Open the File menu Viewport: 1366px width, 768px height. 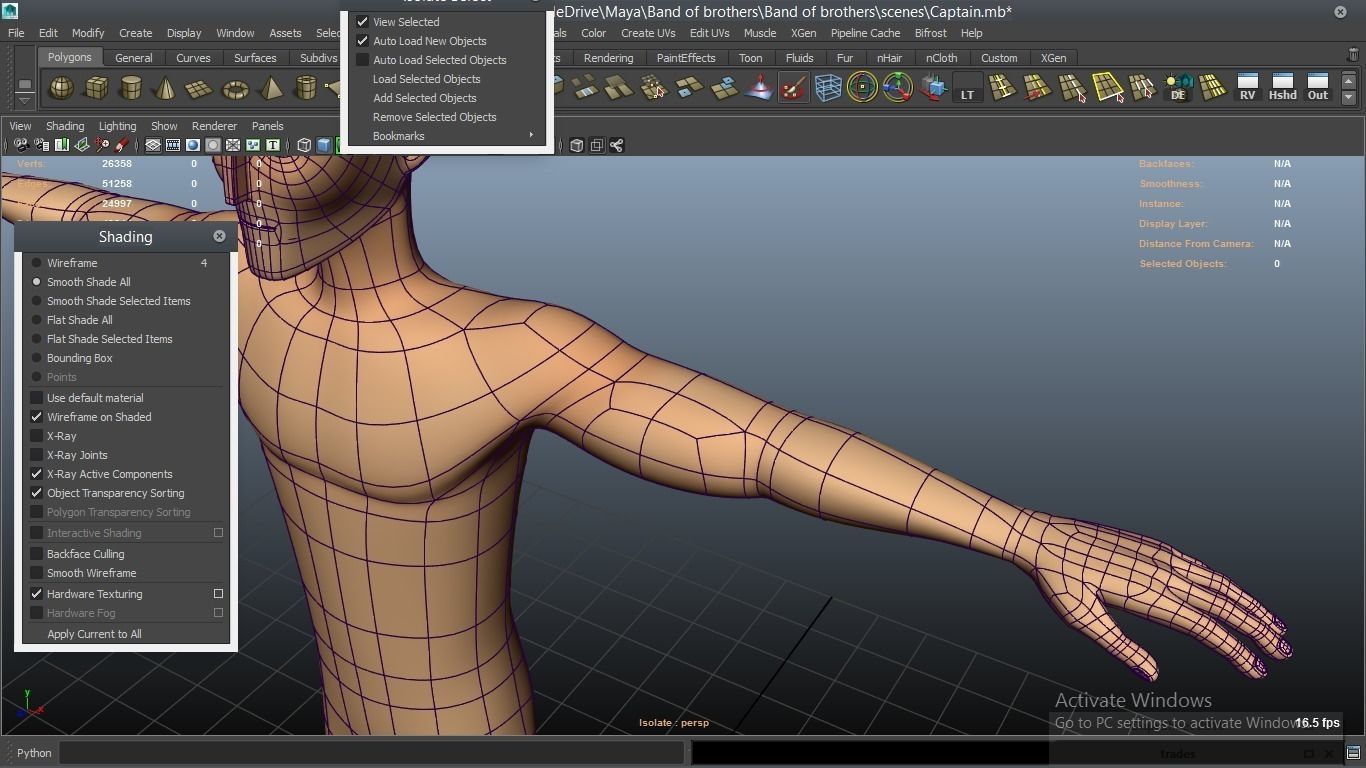[x=16, y=33]
